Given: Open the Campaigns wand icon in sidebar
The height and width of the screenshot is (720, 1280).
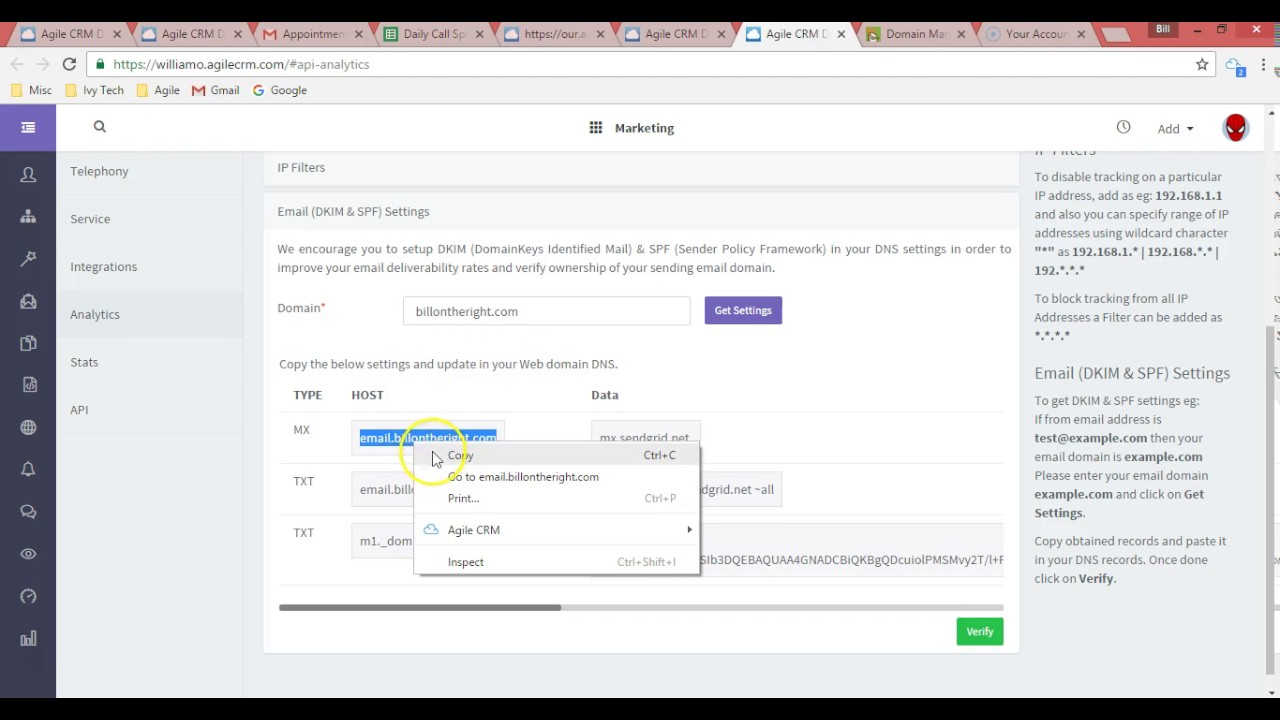Looking at the screenshot, I should click(x=28, y=259).
